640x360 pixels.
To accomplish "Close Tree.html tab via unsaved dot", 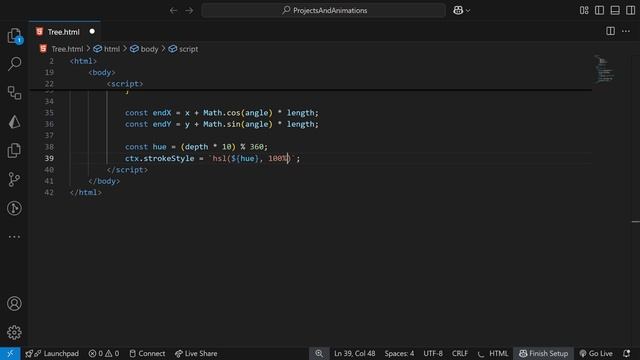I will tap(92, 31).
